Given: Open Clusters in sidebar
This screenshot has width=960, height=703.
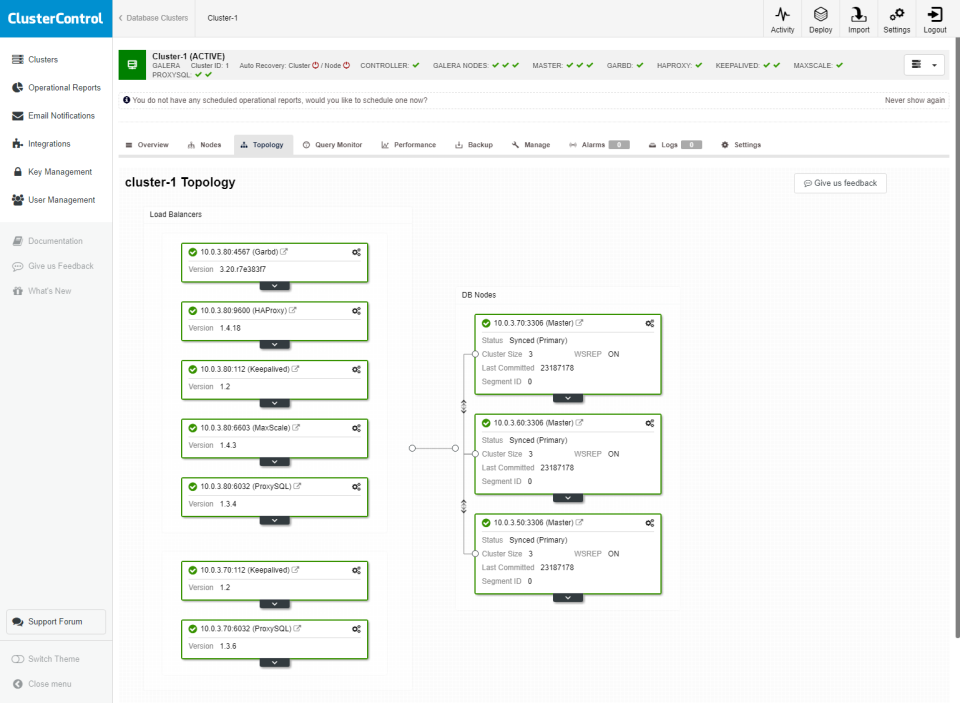Looking at the screenshot, I should coord(36,59).
